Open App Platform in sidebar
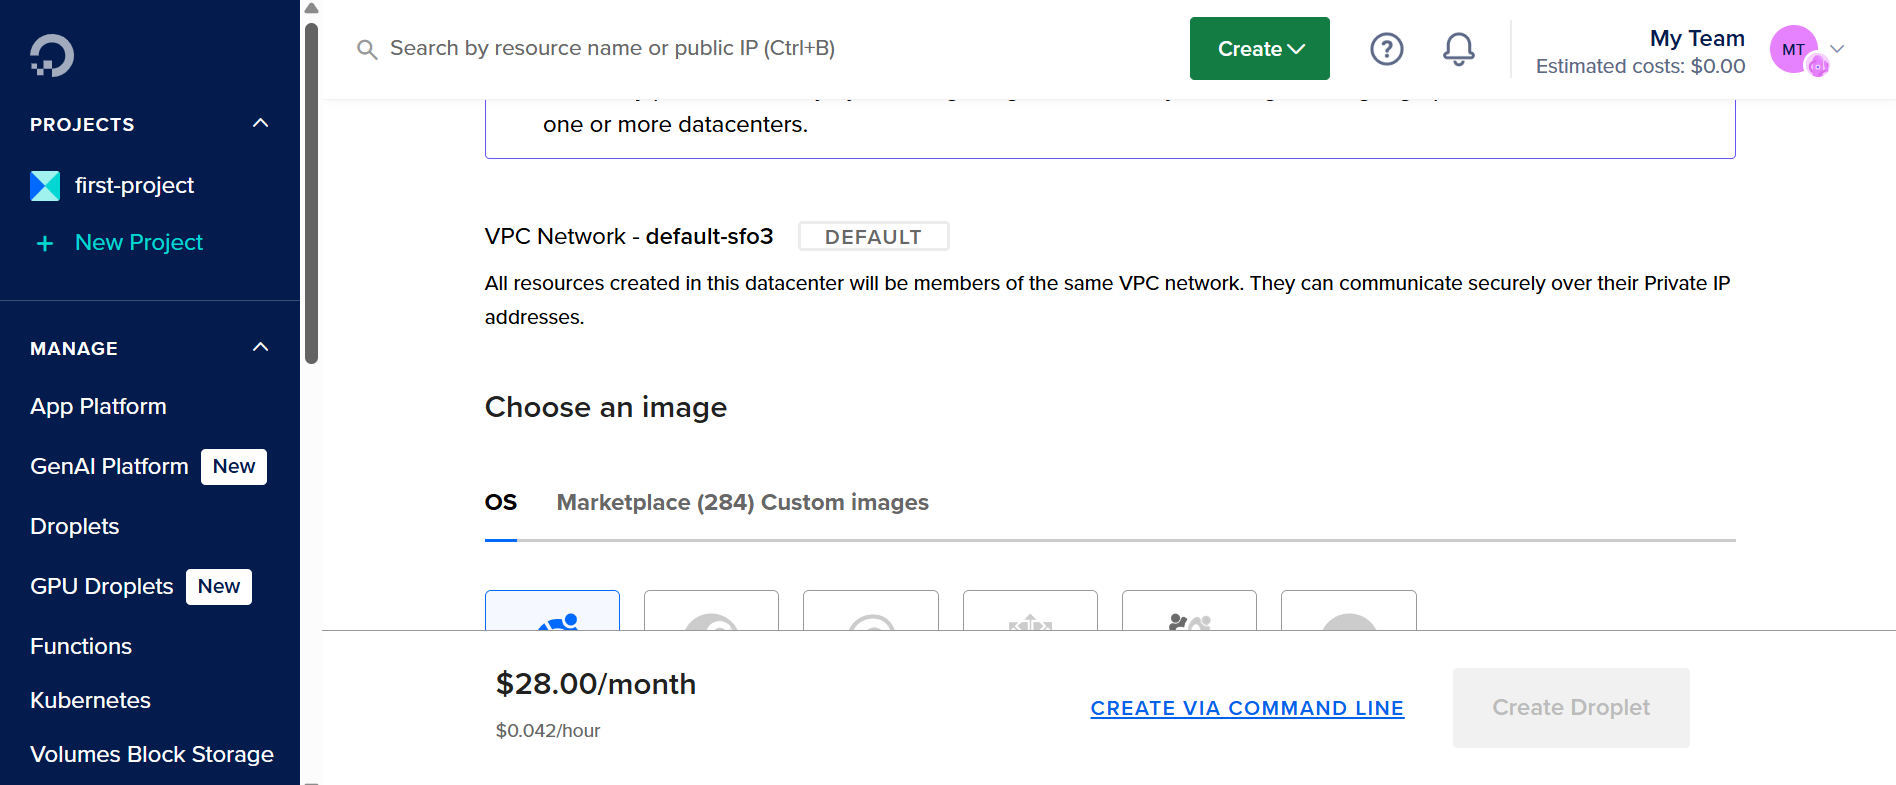 click(x=98, y=406)
